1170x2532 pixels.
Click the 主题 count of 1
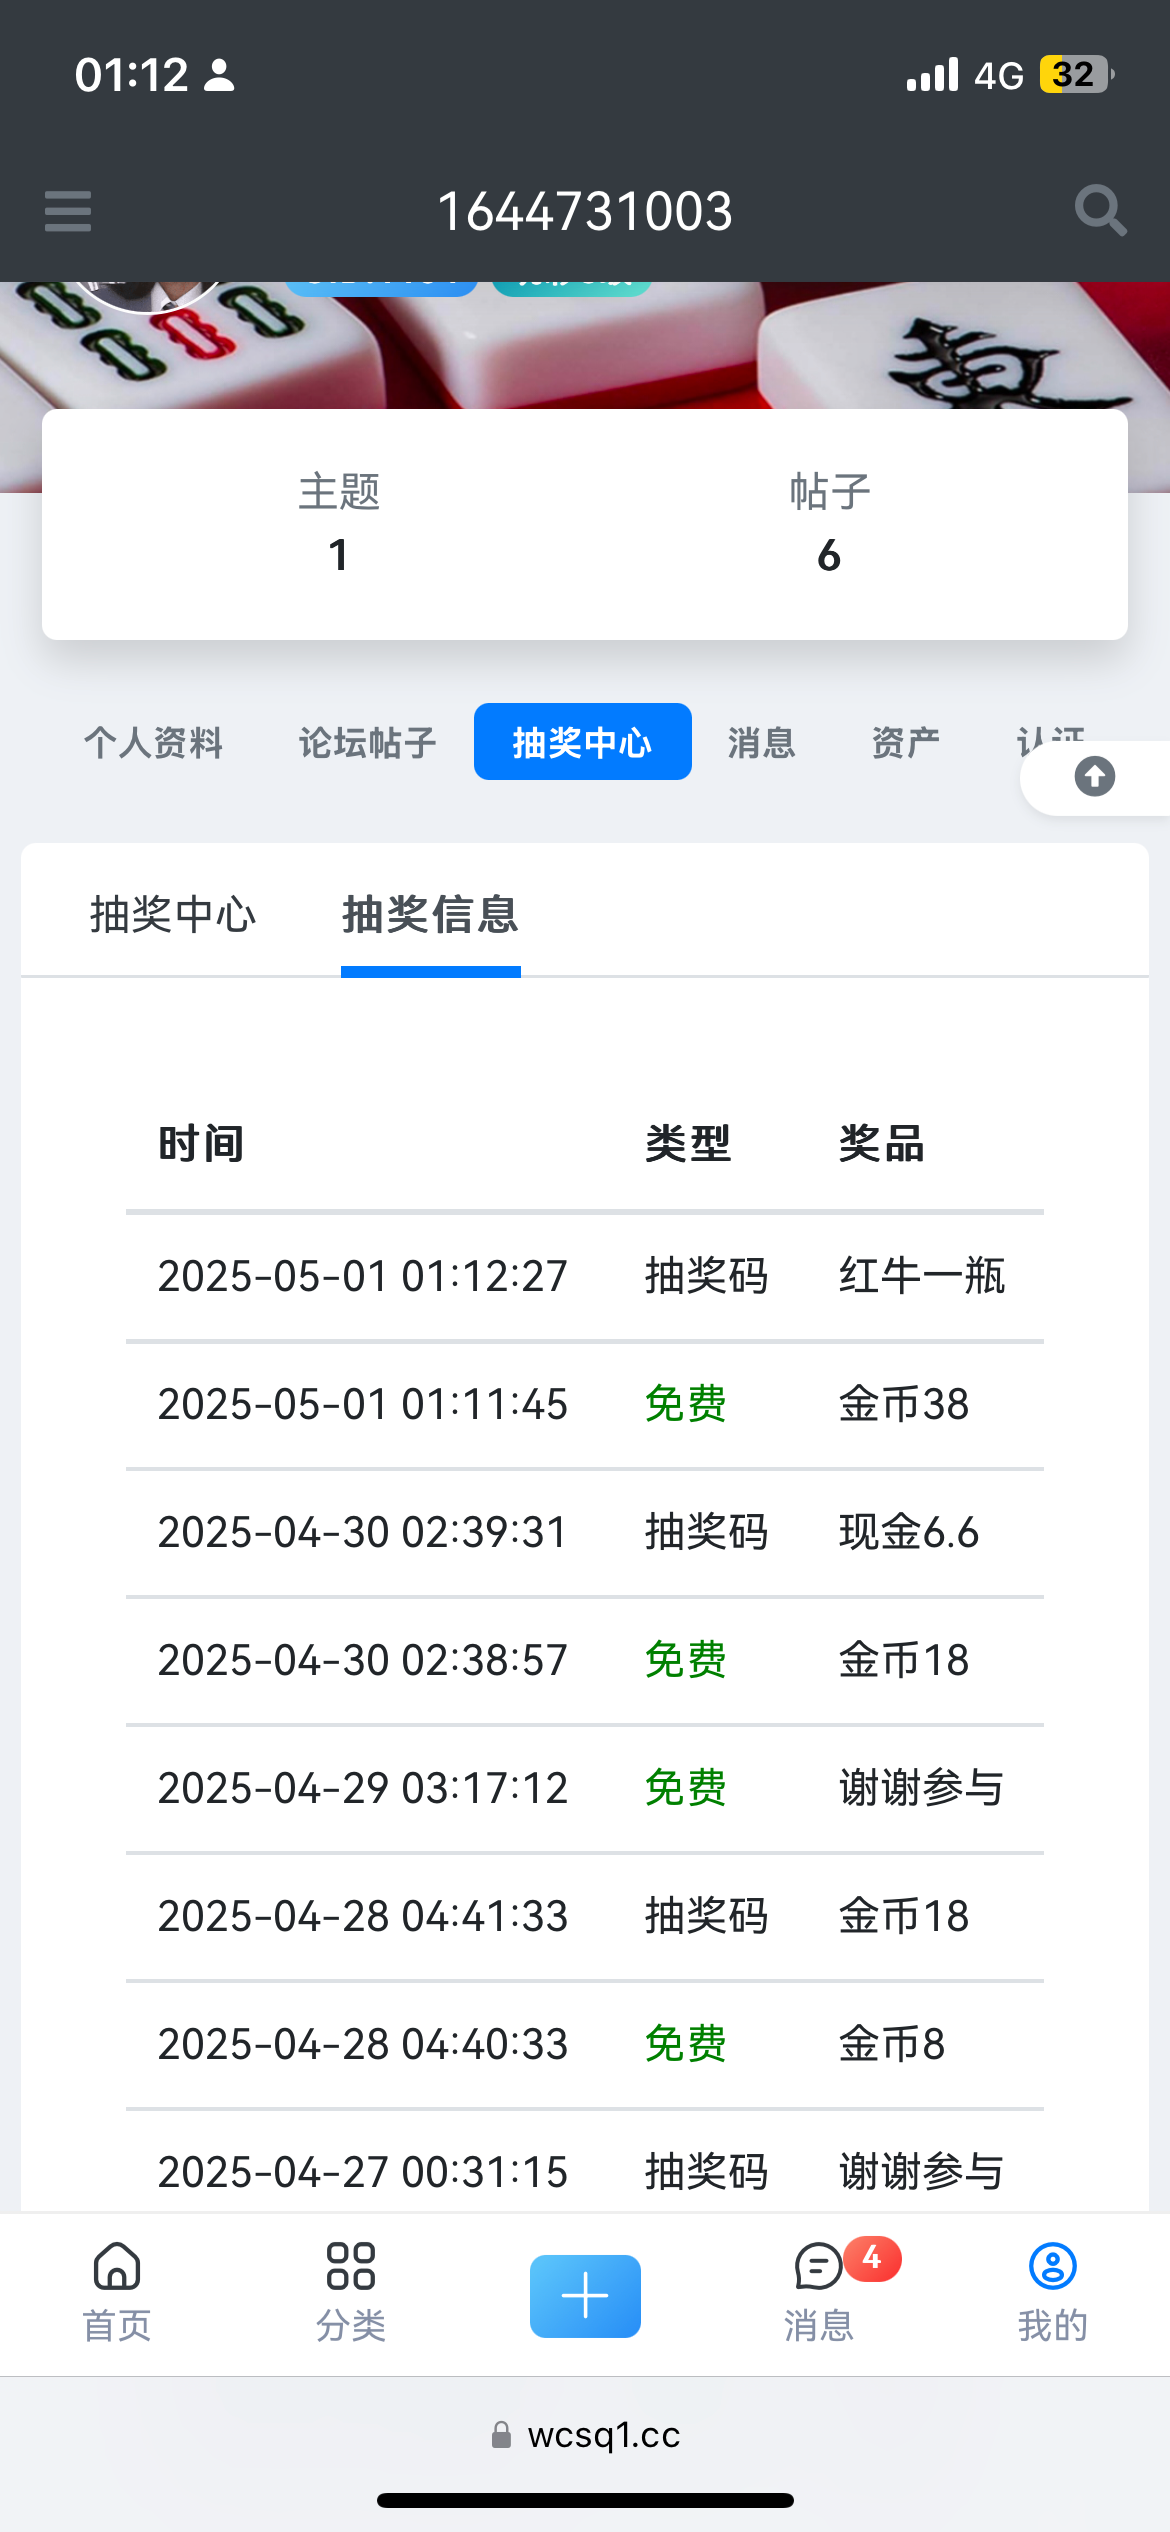(339, 555)
